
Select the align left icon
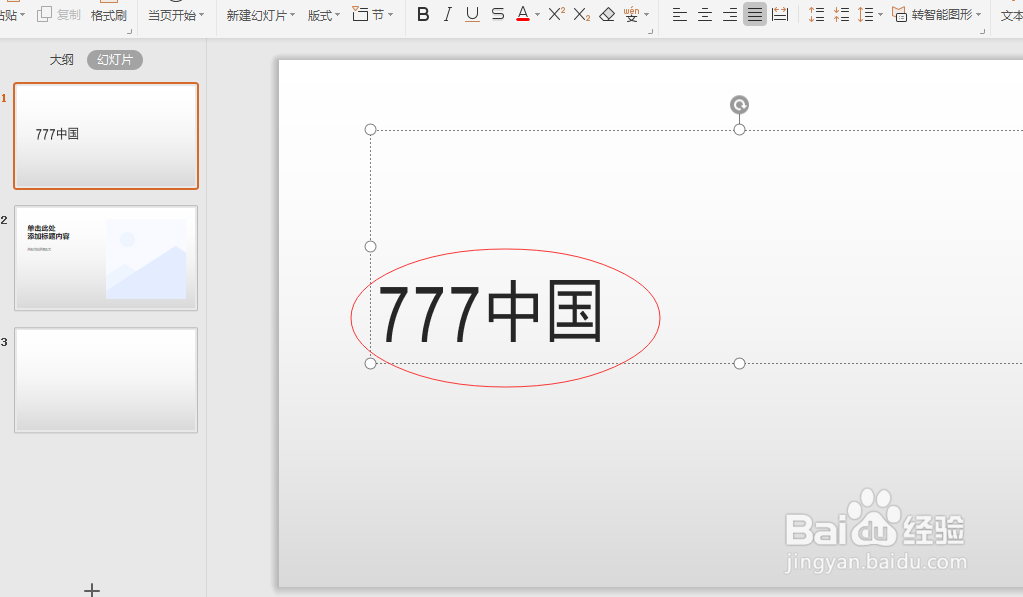(x=681, y=14)
